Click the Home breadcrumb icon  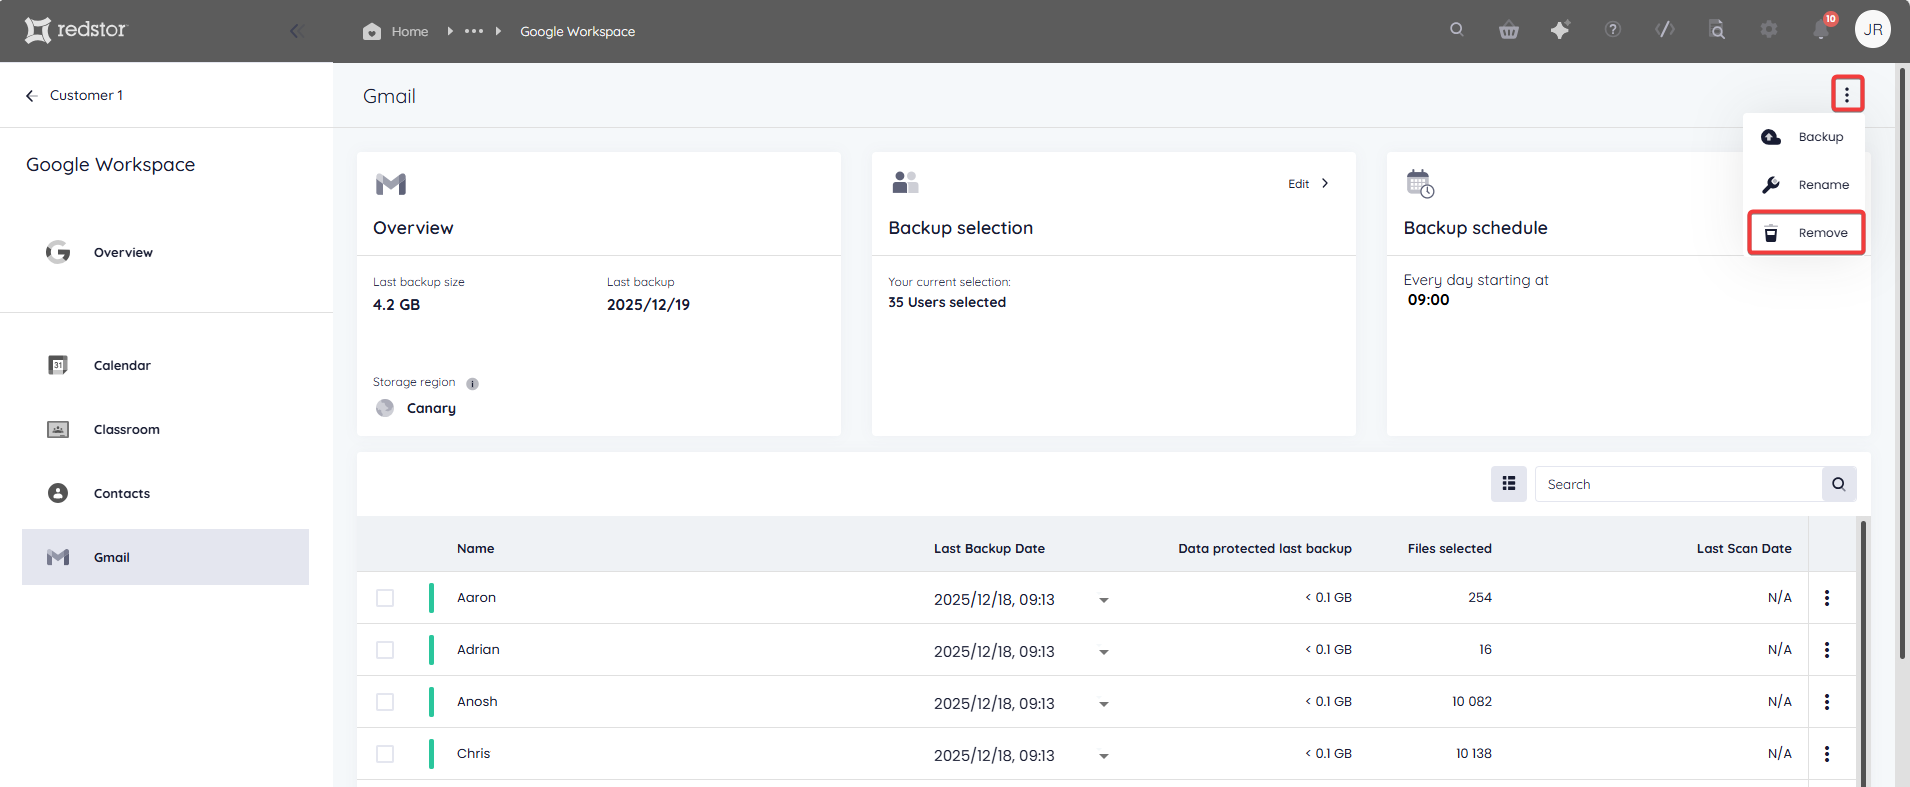click(372, 31)
